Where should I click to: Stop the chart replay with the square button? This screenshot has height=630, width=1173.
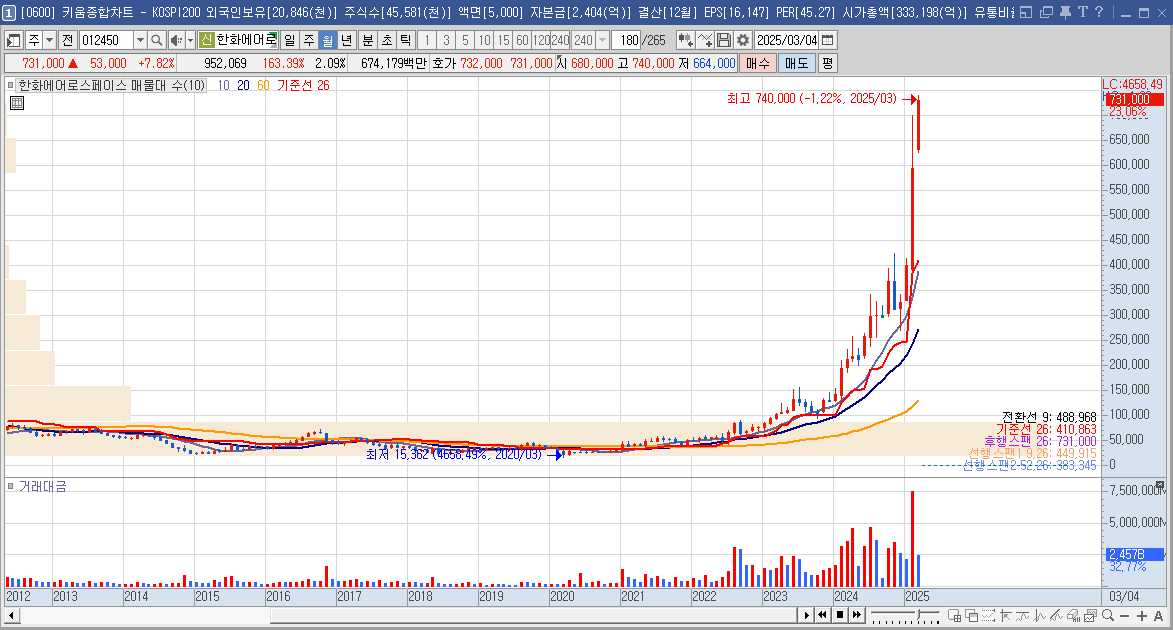839,616
